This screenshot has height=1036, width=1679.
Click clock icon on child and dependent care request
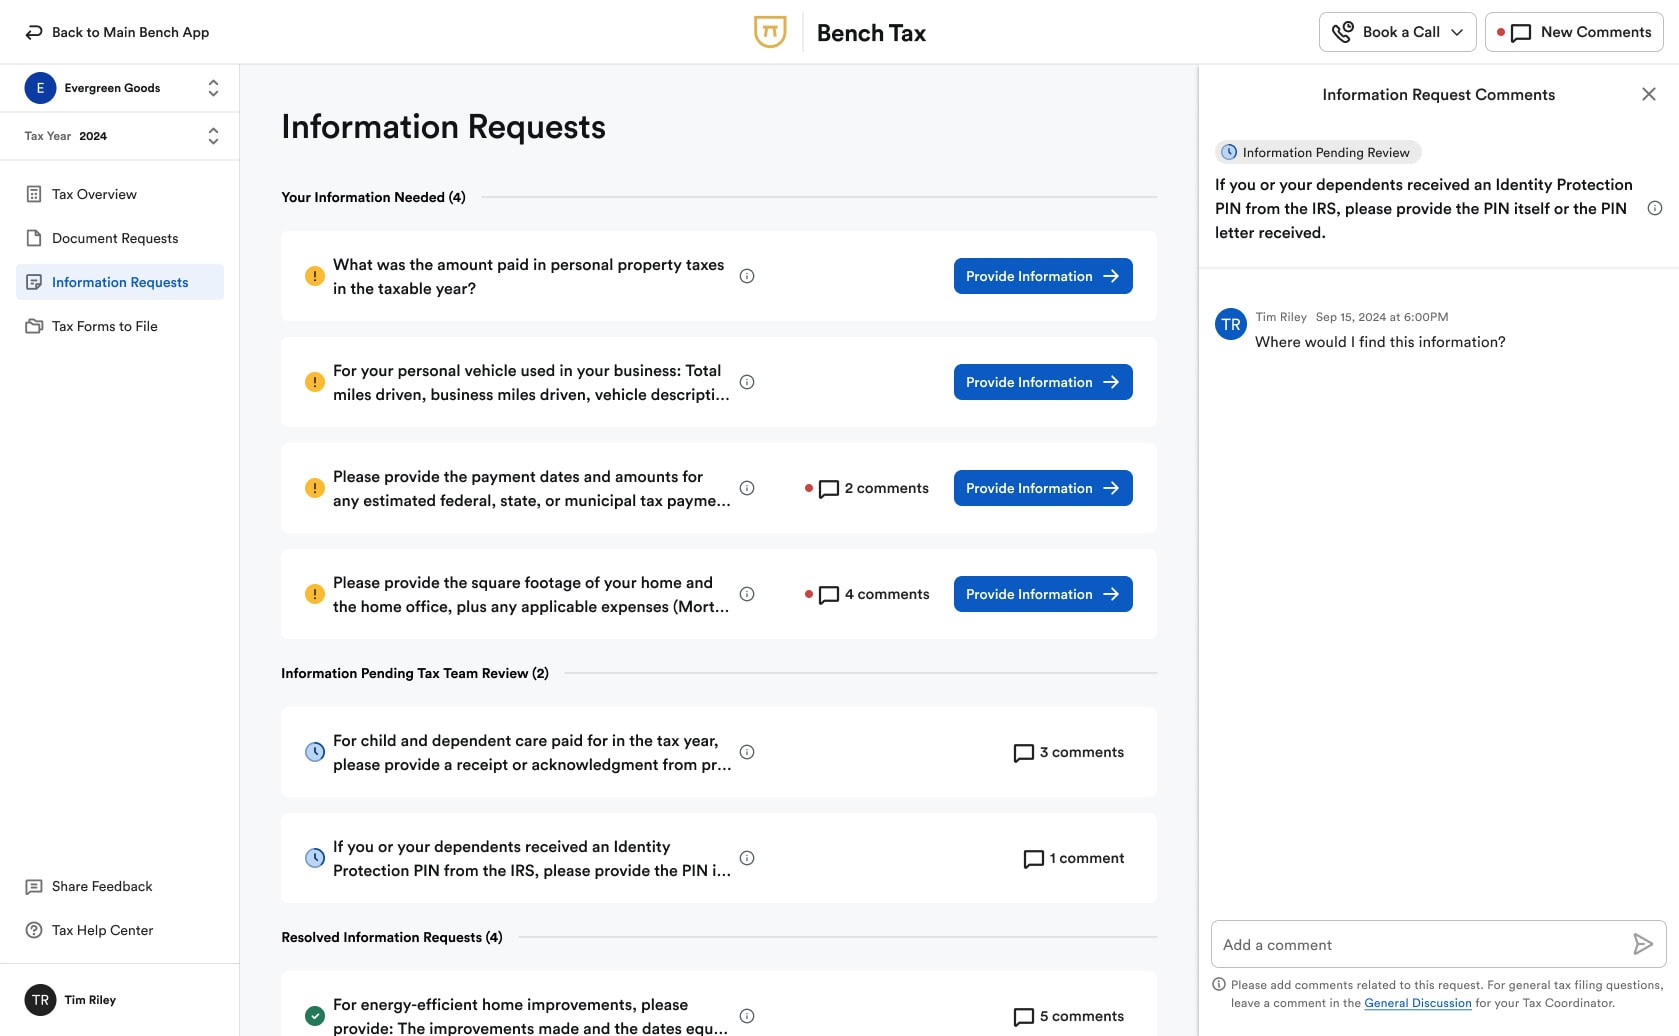314,752
